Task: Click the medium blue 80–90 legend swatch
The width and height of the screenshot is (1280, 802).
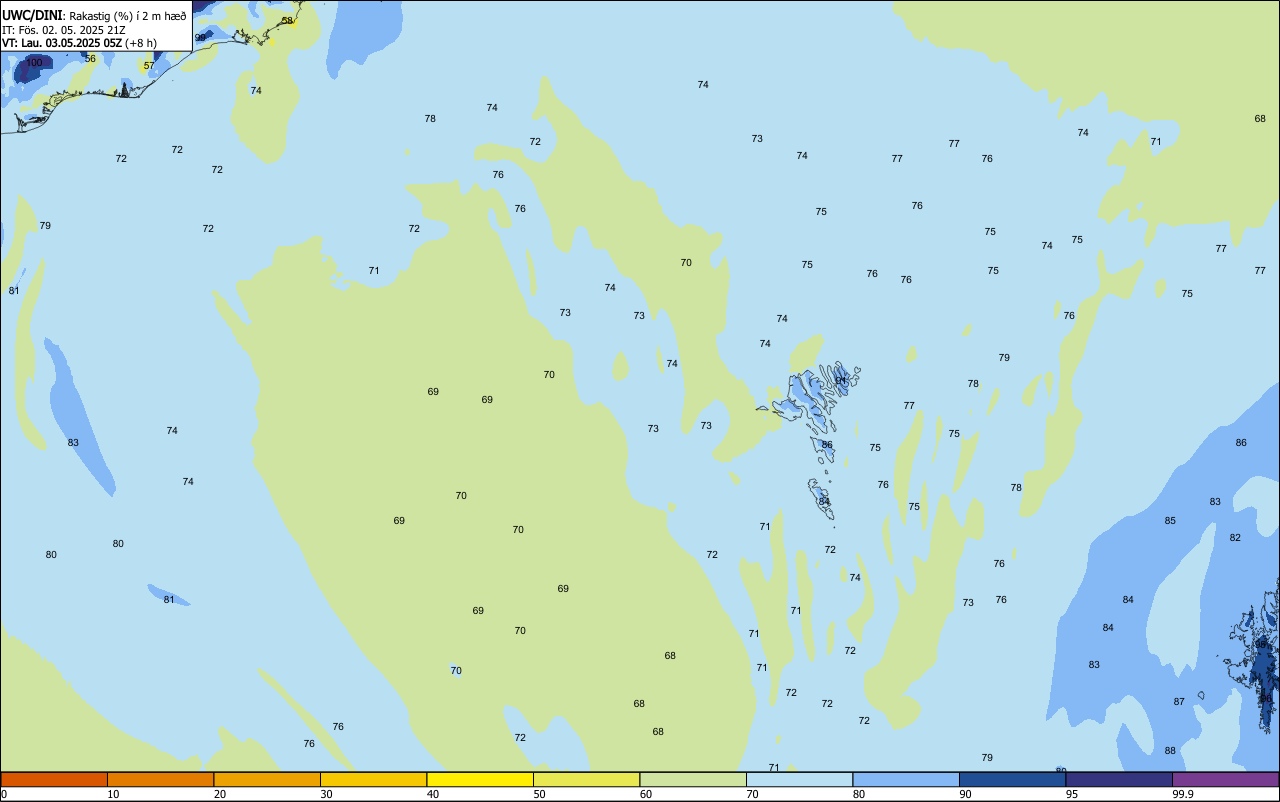Action: [x=906, y=779]
